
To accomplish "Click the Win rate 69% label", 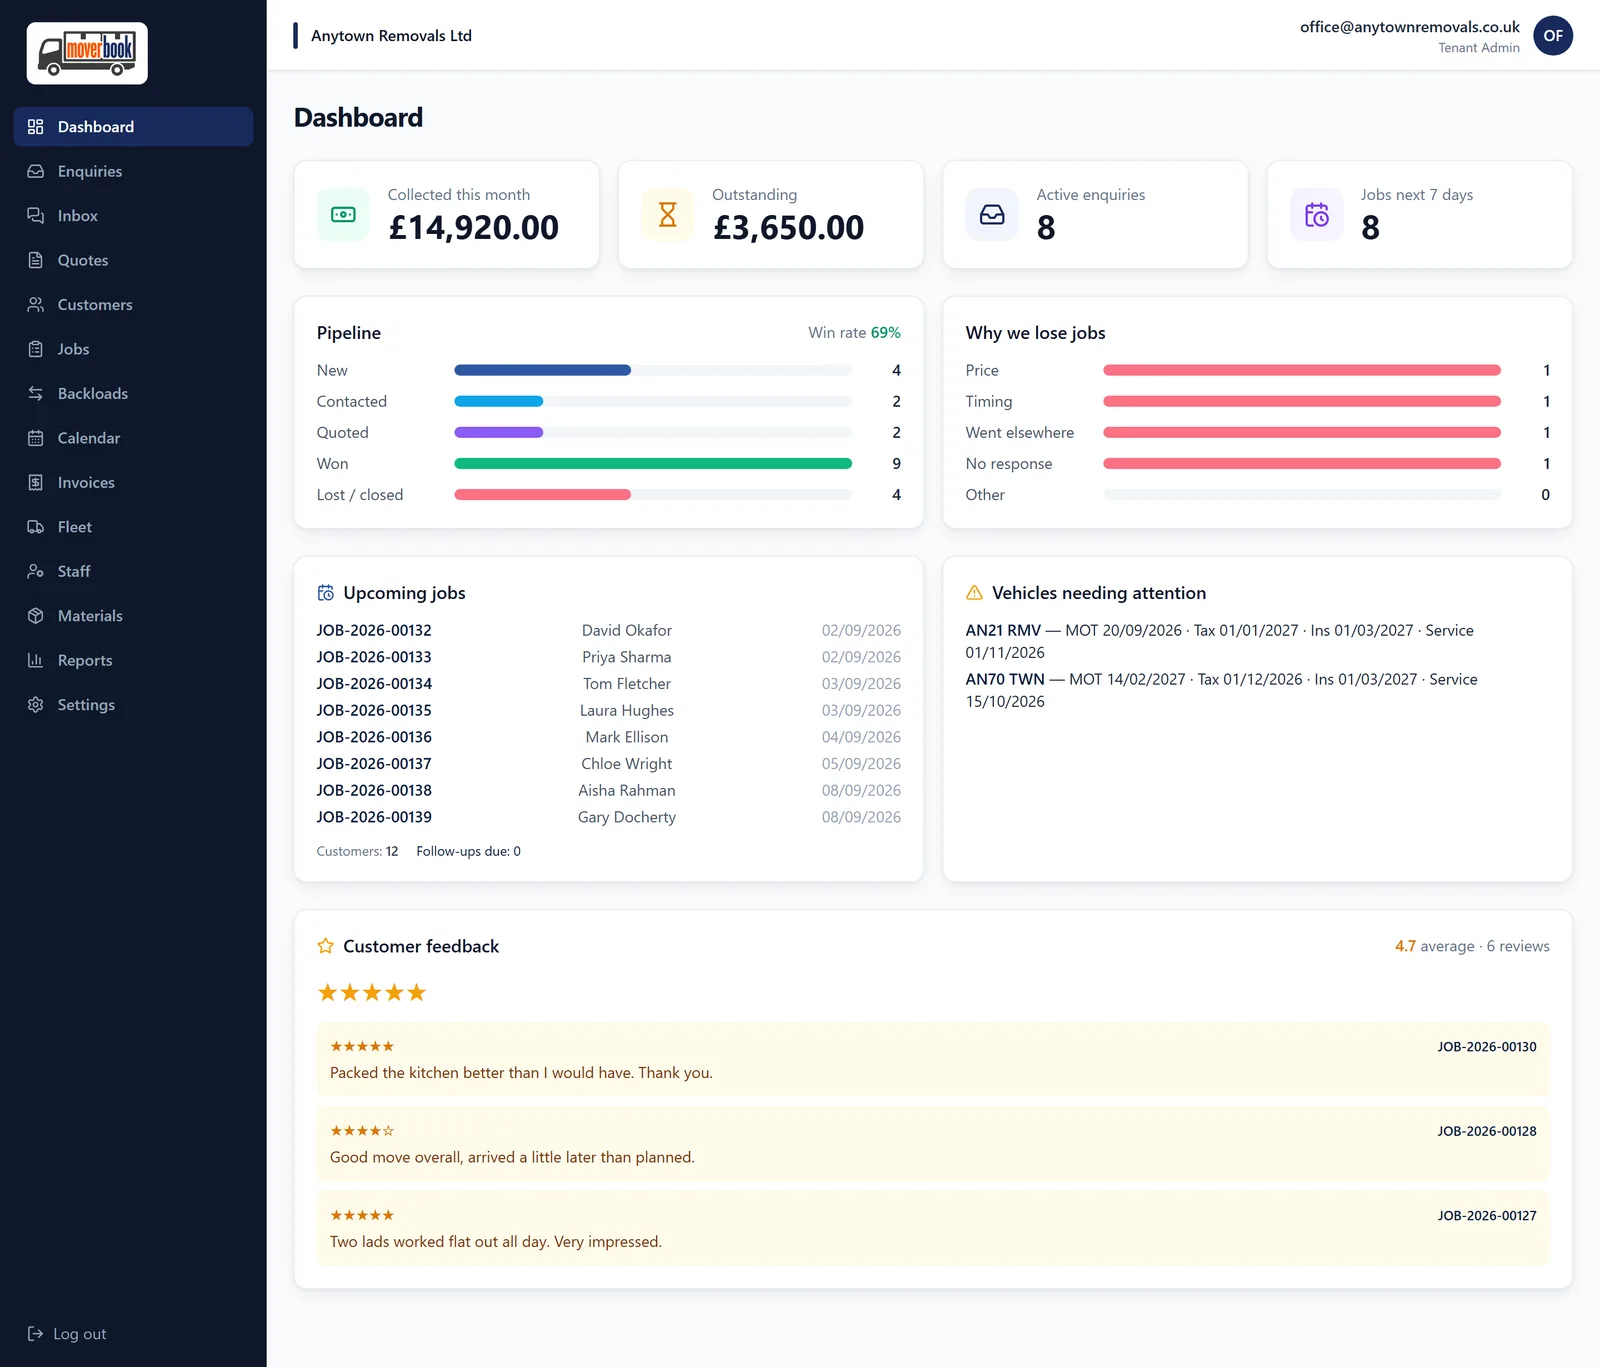I will (x=854, y=333).
